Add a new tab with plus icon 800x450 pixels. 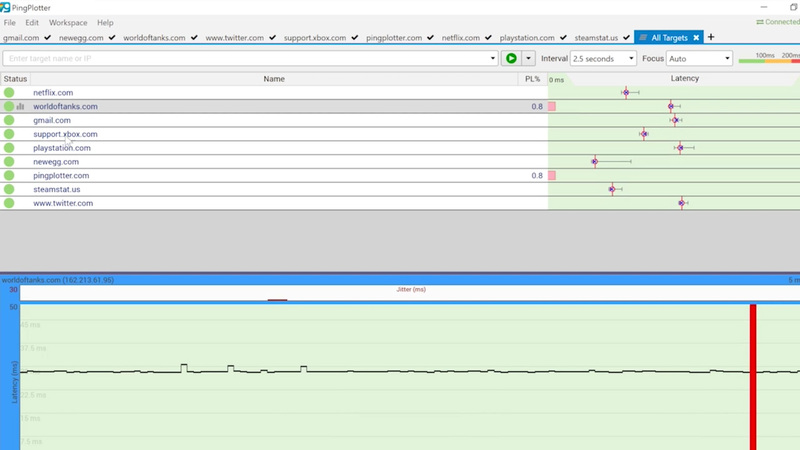click(x=711, y=37)
